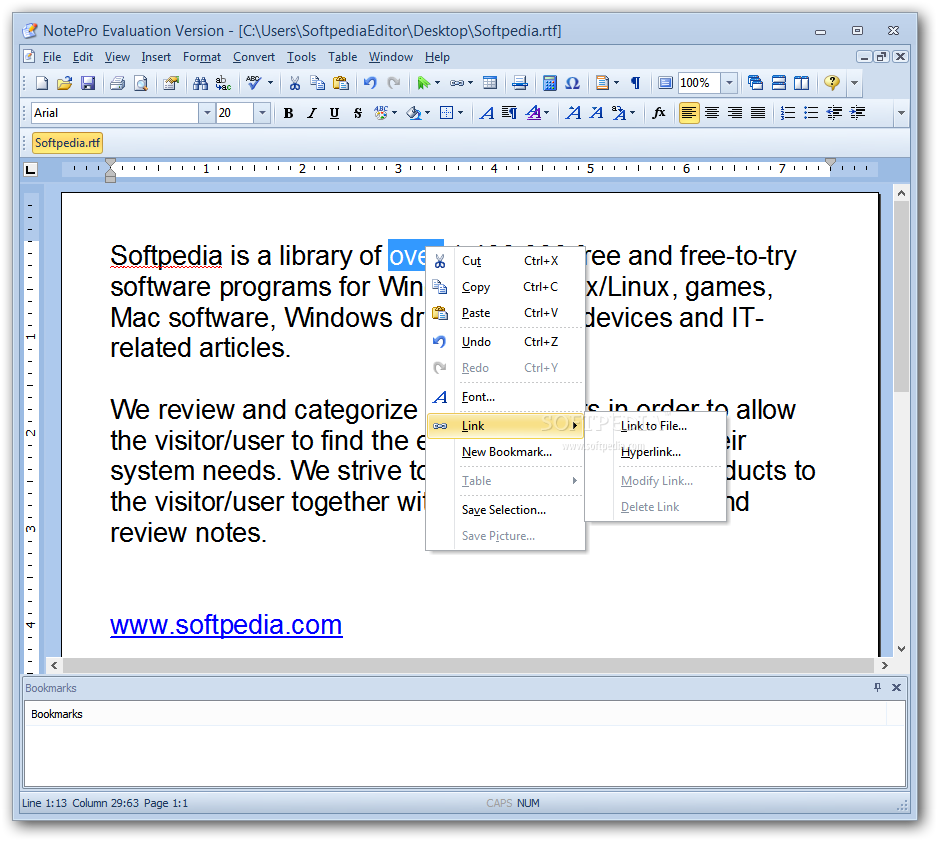Insert a symbol with the Omega icon
This screenshot has width=938, height=841.
click(x=572, y=83)
